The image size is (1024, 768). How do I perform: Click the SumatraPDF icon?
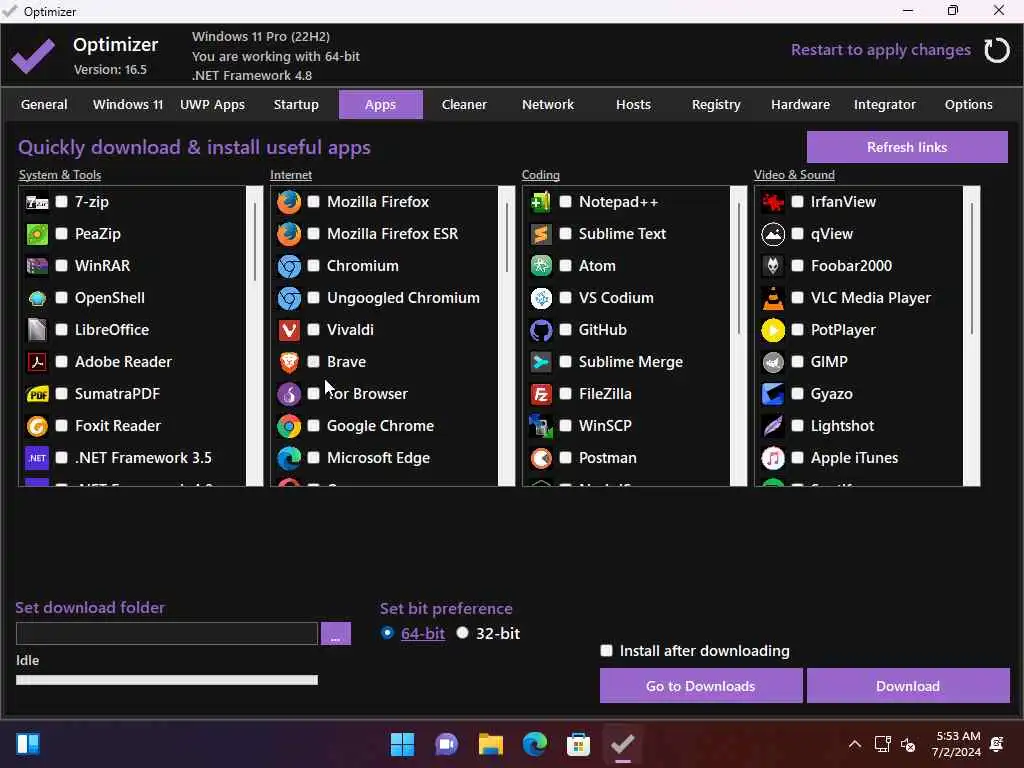tap(37, 394)
